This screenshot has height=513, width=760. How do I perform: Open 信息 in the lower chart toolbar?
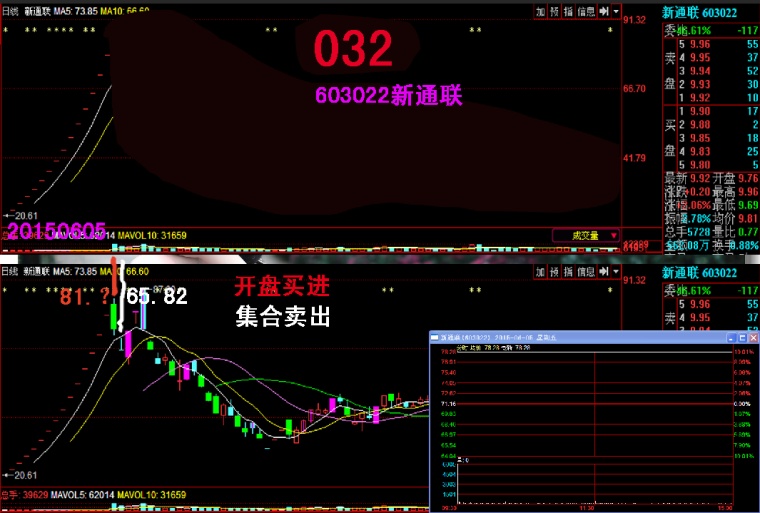586,272
